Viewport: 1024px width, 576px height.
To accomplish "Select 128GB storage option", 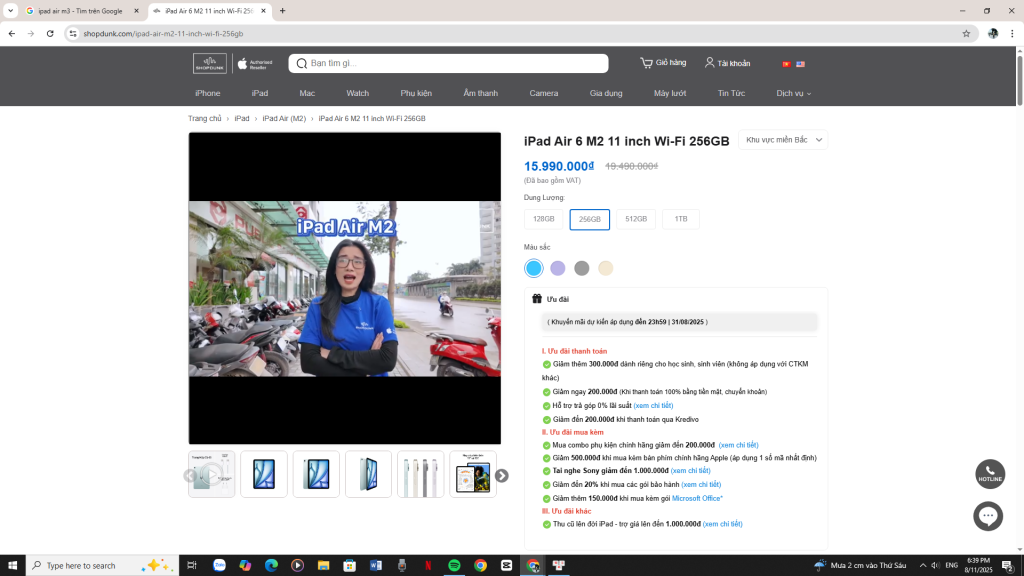I will tap(543, 219).
